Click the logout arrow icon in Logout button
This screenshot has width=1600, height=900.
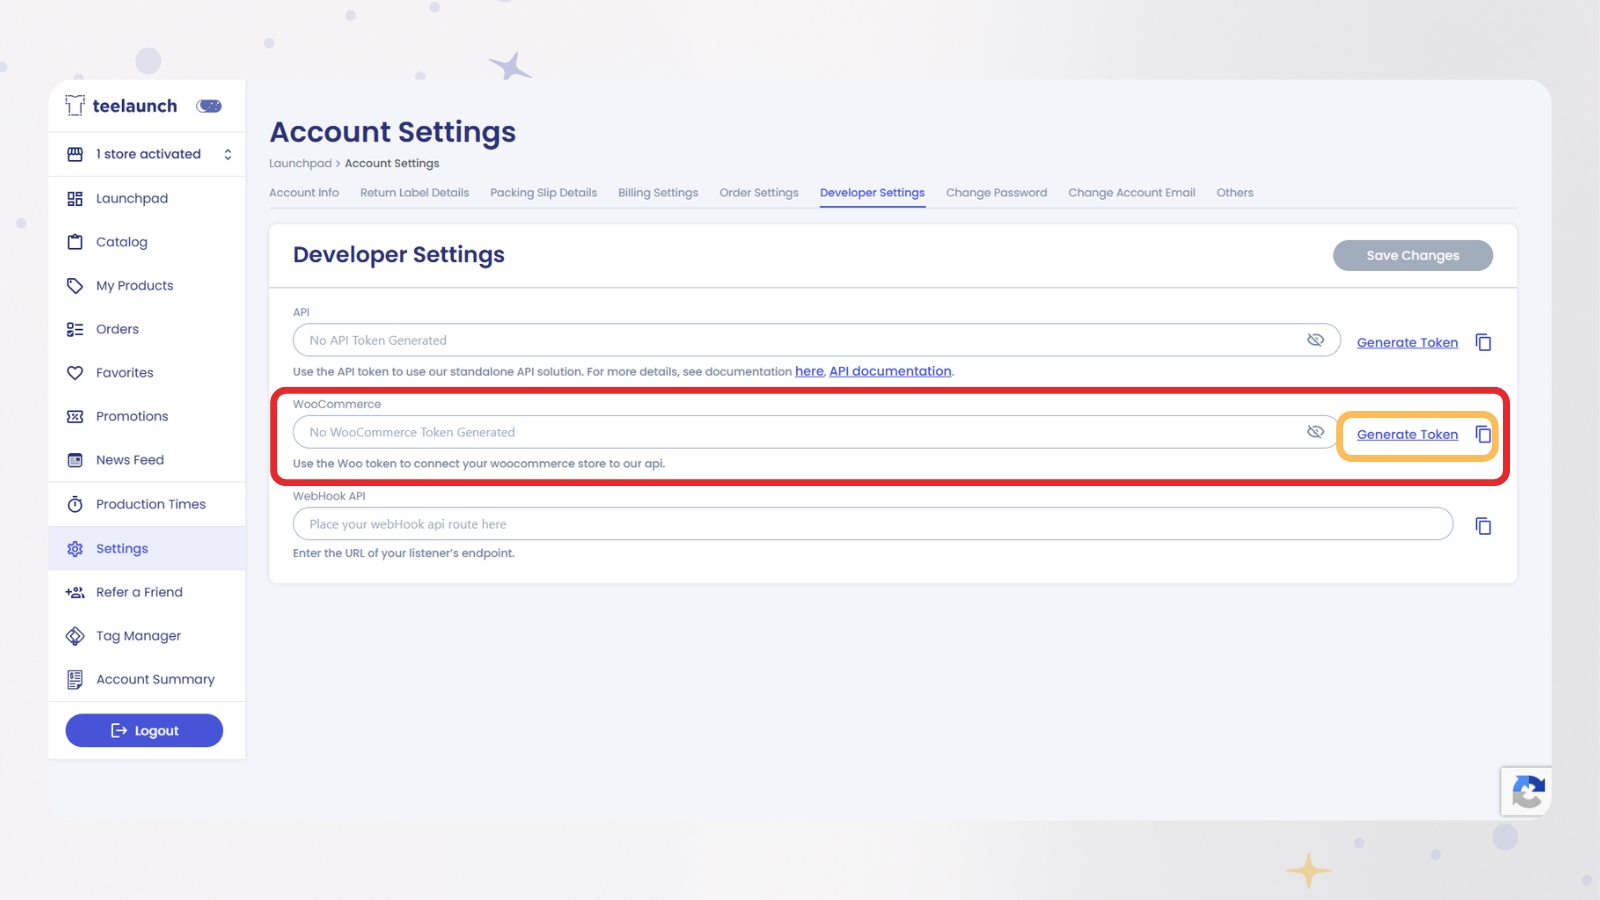point(119,730)
